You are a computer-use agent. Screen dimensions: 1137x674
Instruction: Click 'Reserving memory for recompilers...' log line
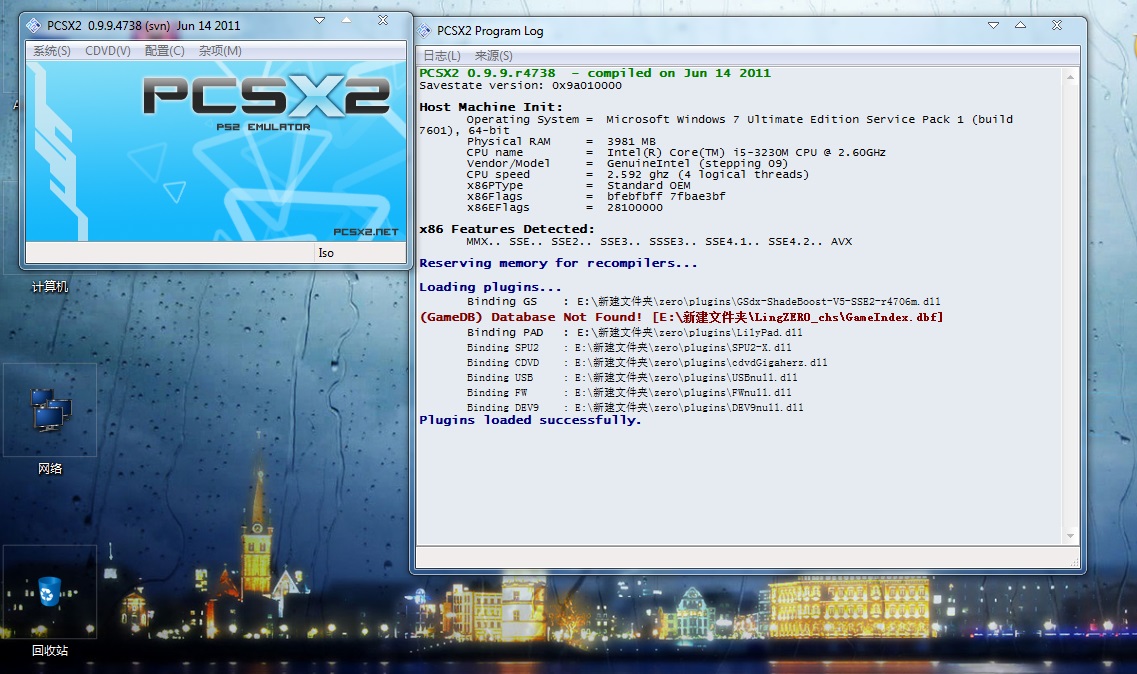558,263
